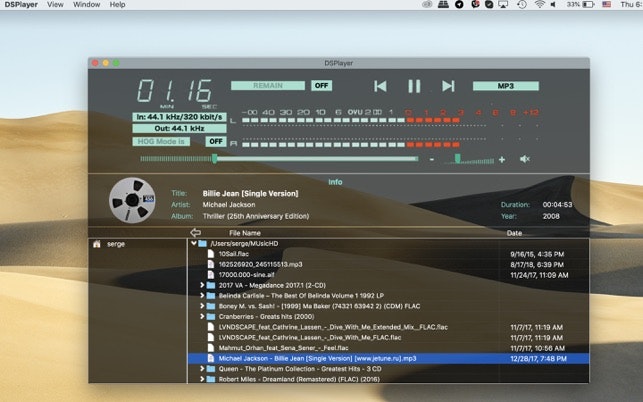Open the DSPlayer app menu
Viewport: 643px width, 402px height.
(x=21, y=5)
